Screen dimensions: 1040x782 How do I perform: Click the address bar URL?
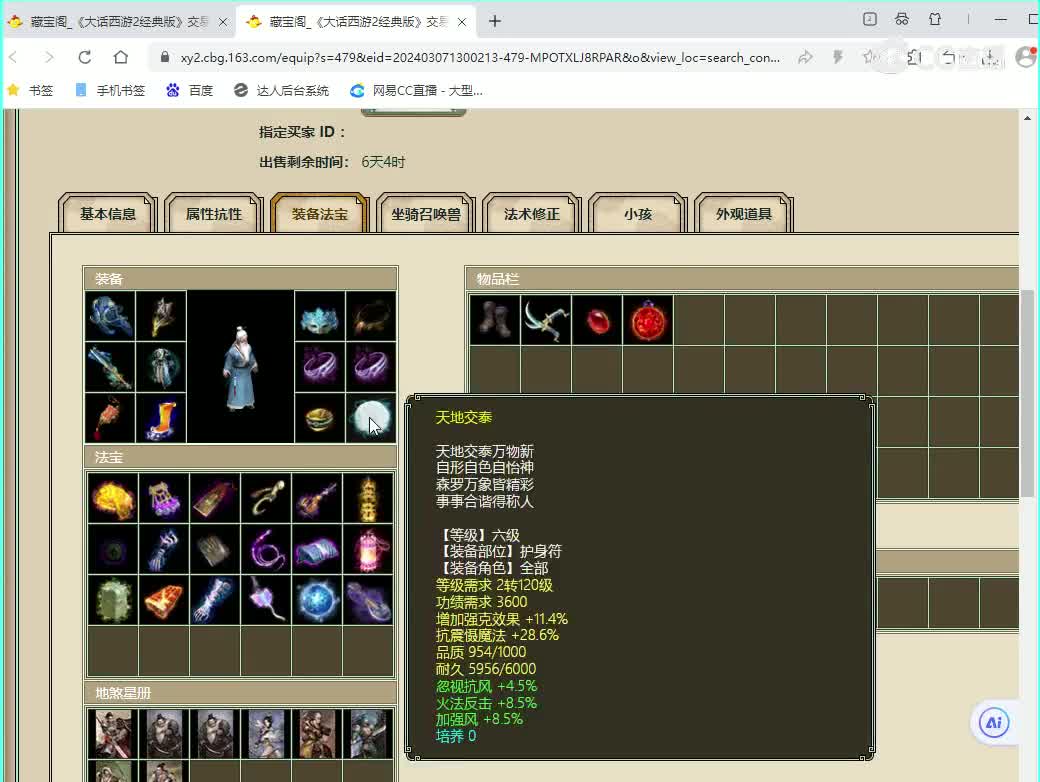click(480, 58)
